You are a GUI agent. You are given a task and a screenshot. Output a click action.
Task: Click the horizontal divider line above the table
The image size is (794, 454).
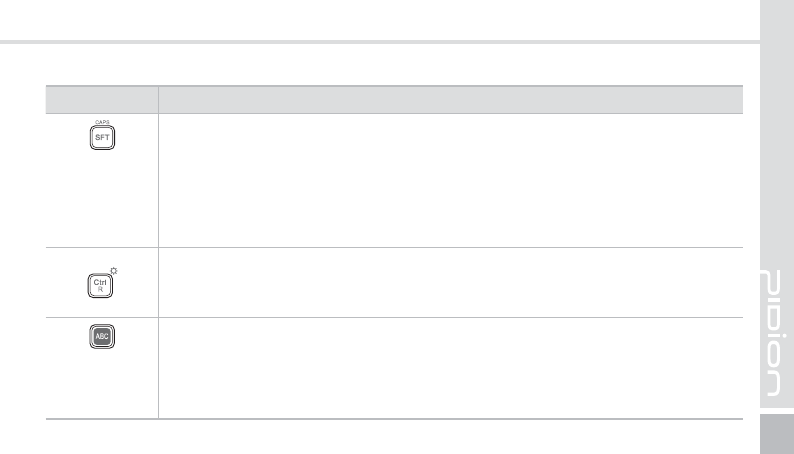click(380, 42)
